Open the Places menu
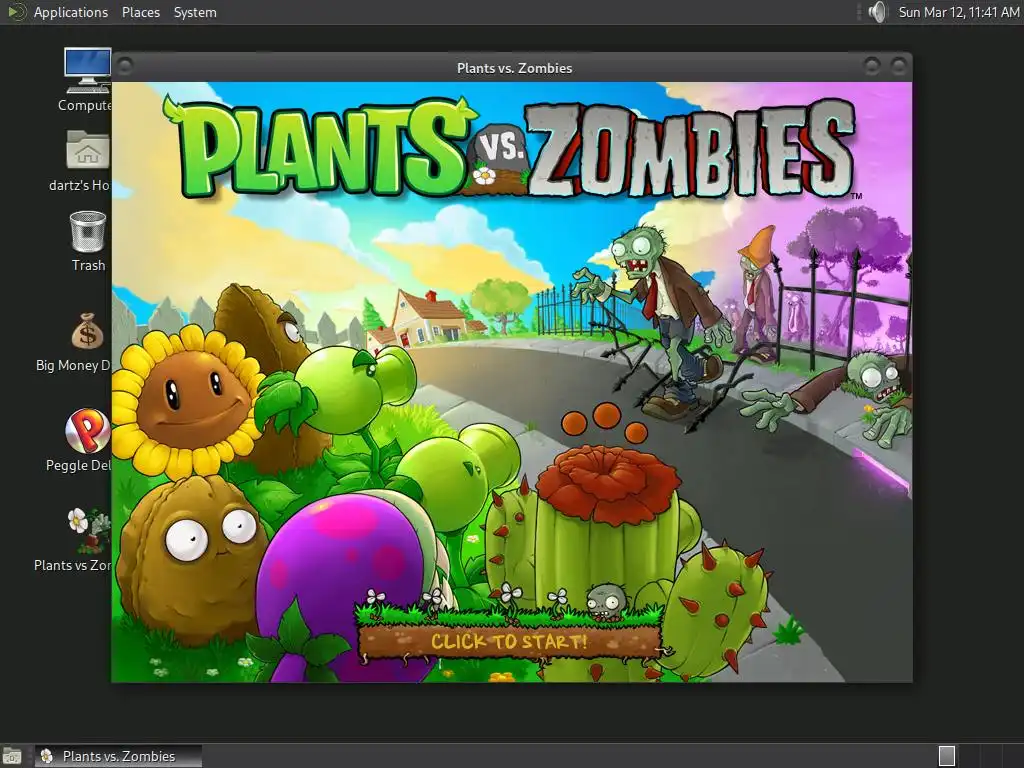Viewport: 1024px width, 768px height. pos(140,12)
